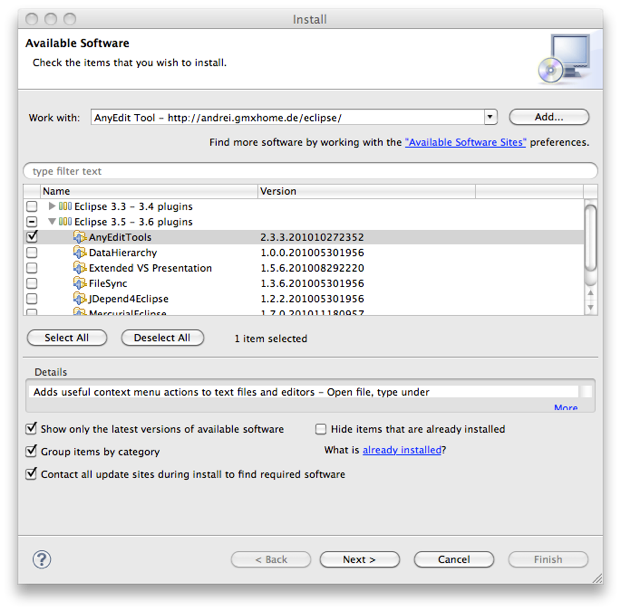The width and height of the screenshot is (621, 611).
Task: Toggle the Eclipse 3.5 - 3.6 plugins checkbox
Action: pos(32,222)
